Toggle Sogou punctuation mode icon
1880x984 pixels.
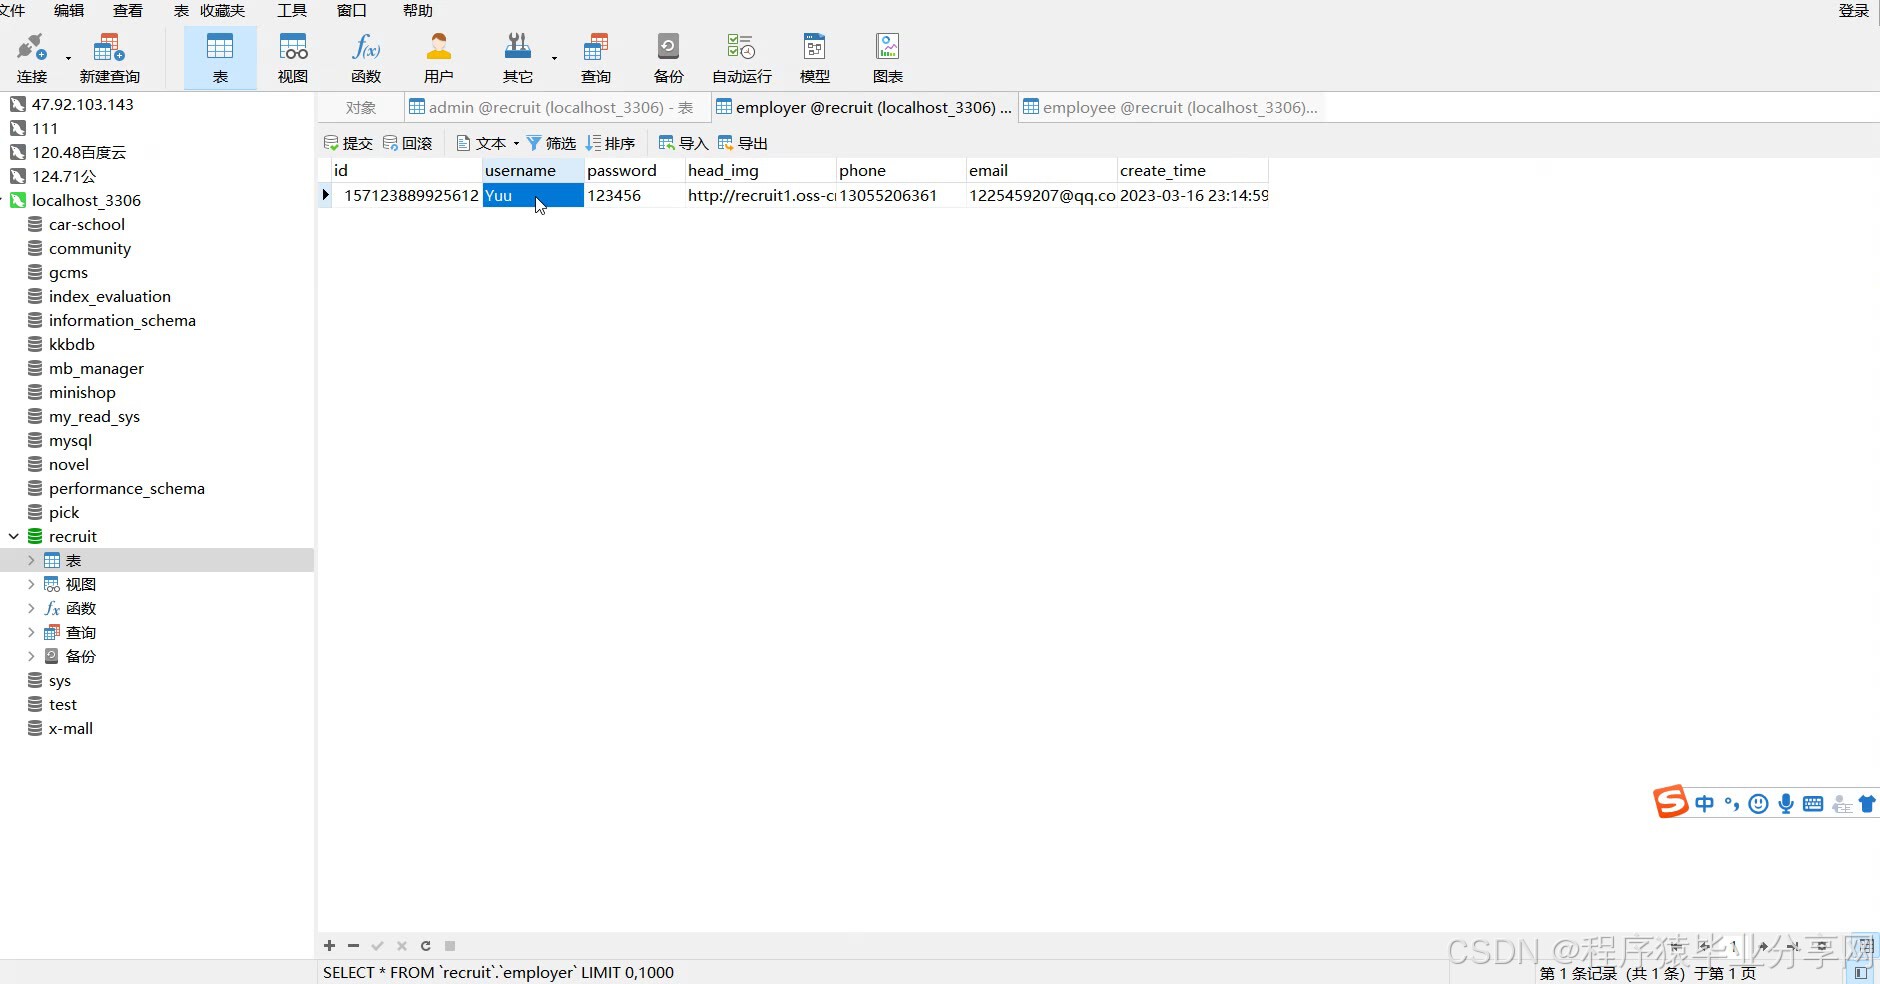(x=1732, y=803)
